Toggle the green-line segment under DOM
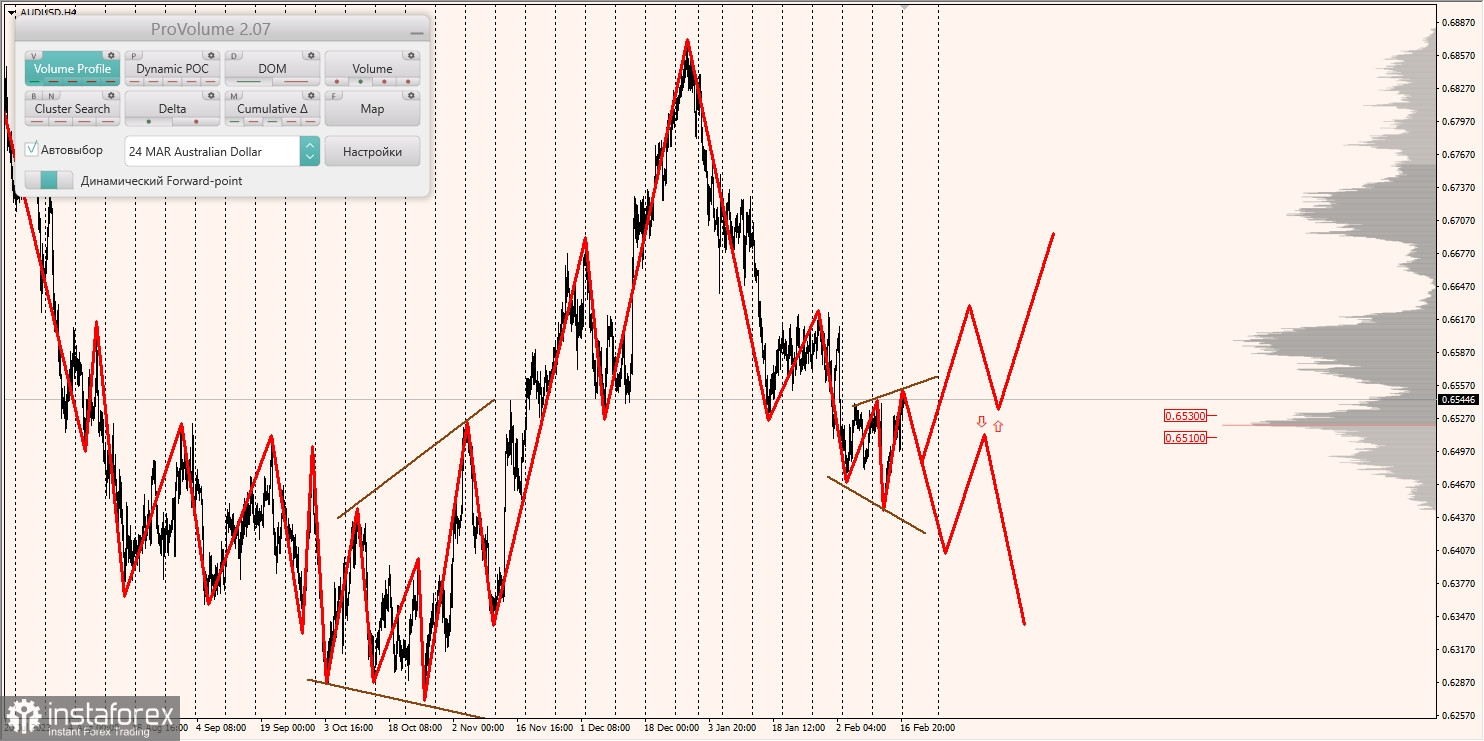Viewport: 1484px width, 741px height. [x=248, y=81]
